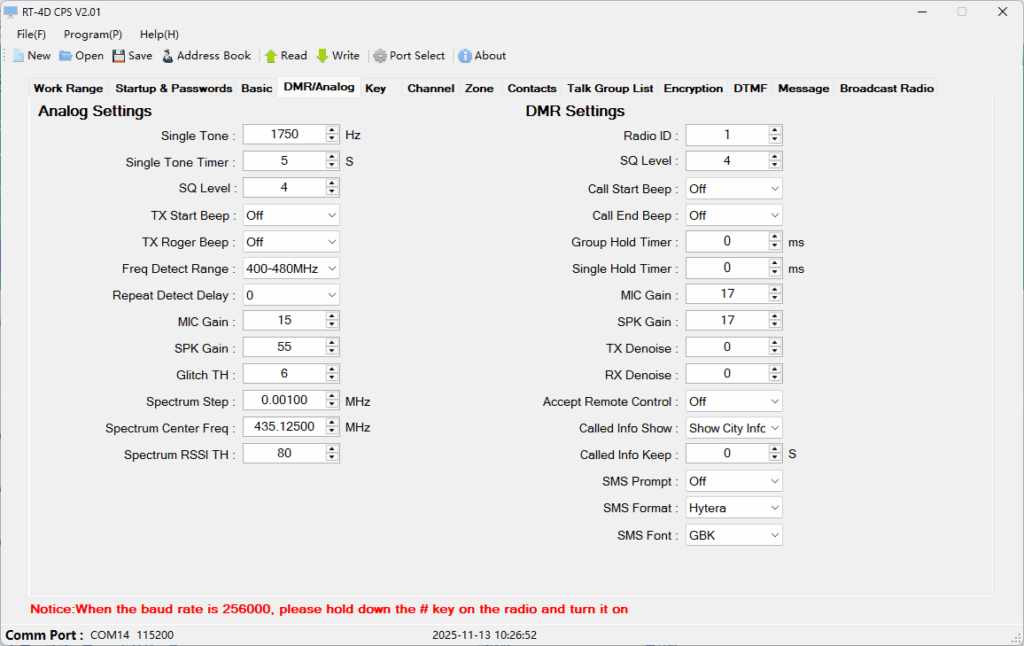The image size is (1024, 646).
Task: Increase the Analog MIC Gain stepper value
Action: [x=333, y=318]
